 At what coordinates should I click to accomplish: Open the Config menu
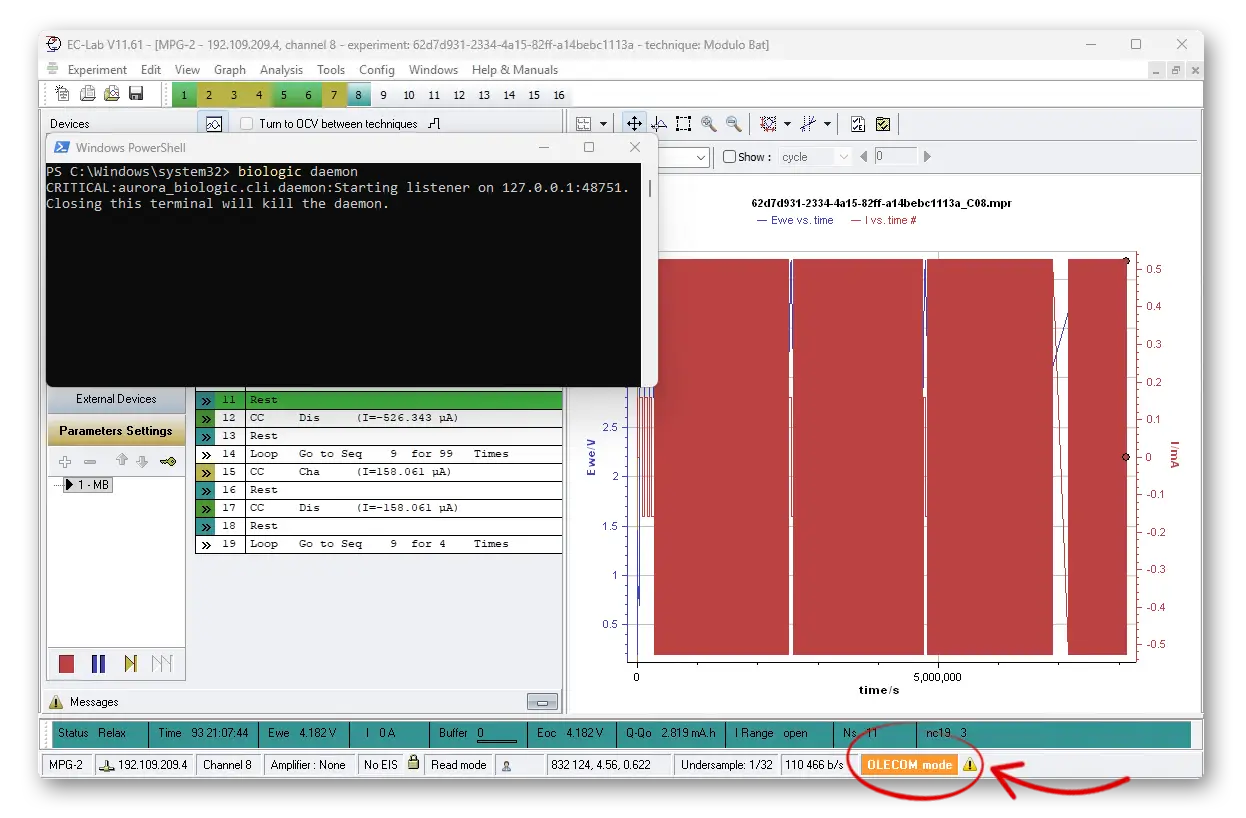[x=377, y=70]
